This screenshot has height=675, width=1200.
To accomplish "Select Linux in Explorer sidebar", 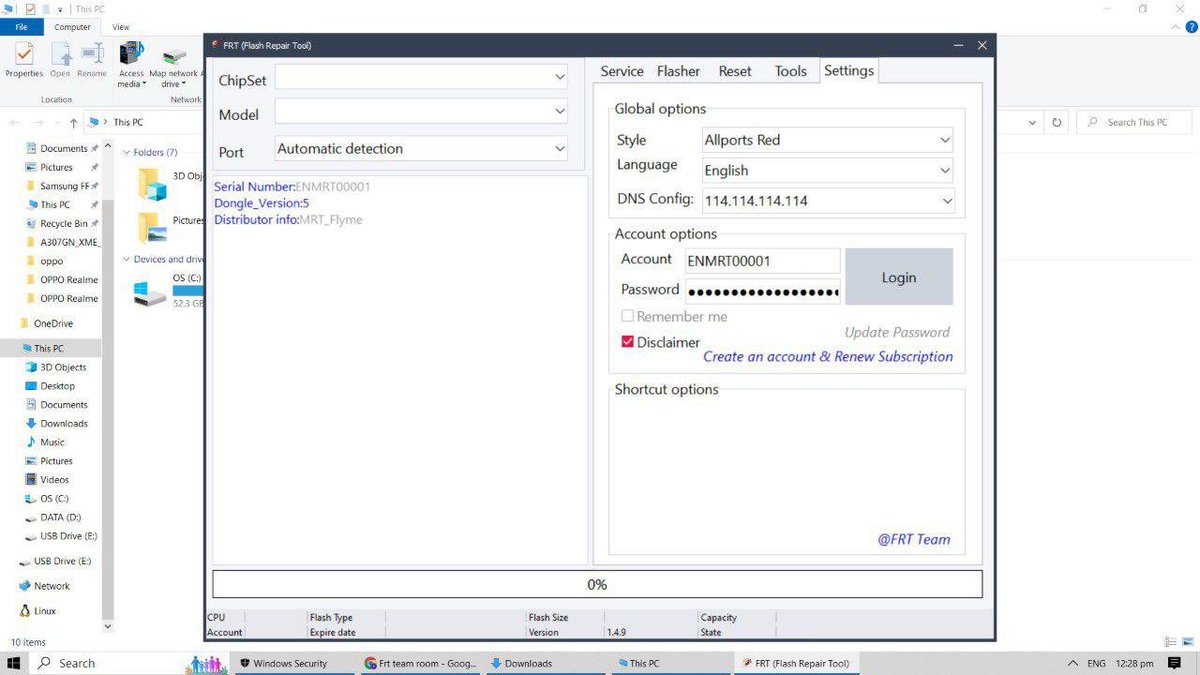I will point(44,610).
